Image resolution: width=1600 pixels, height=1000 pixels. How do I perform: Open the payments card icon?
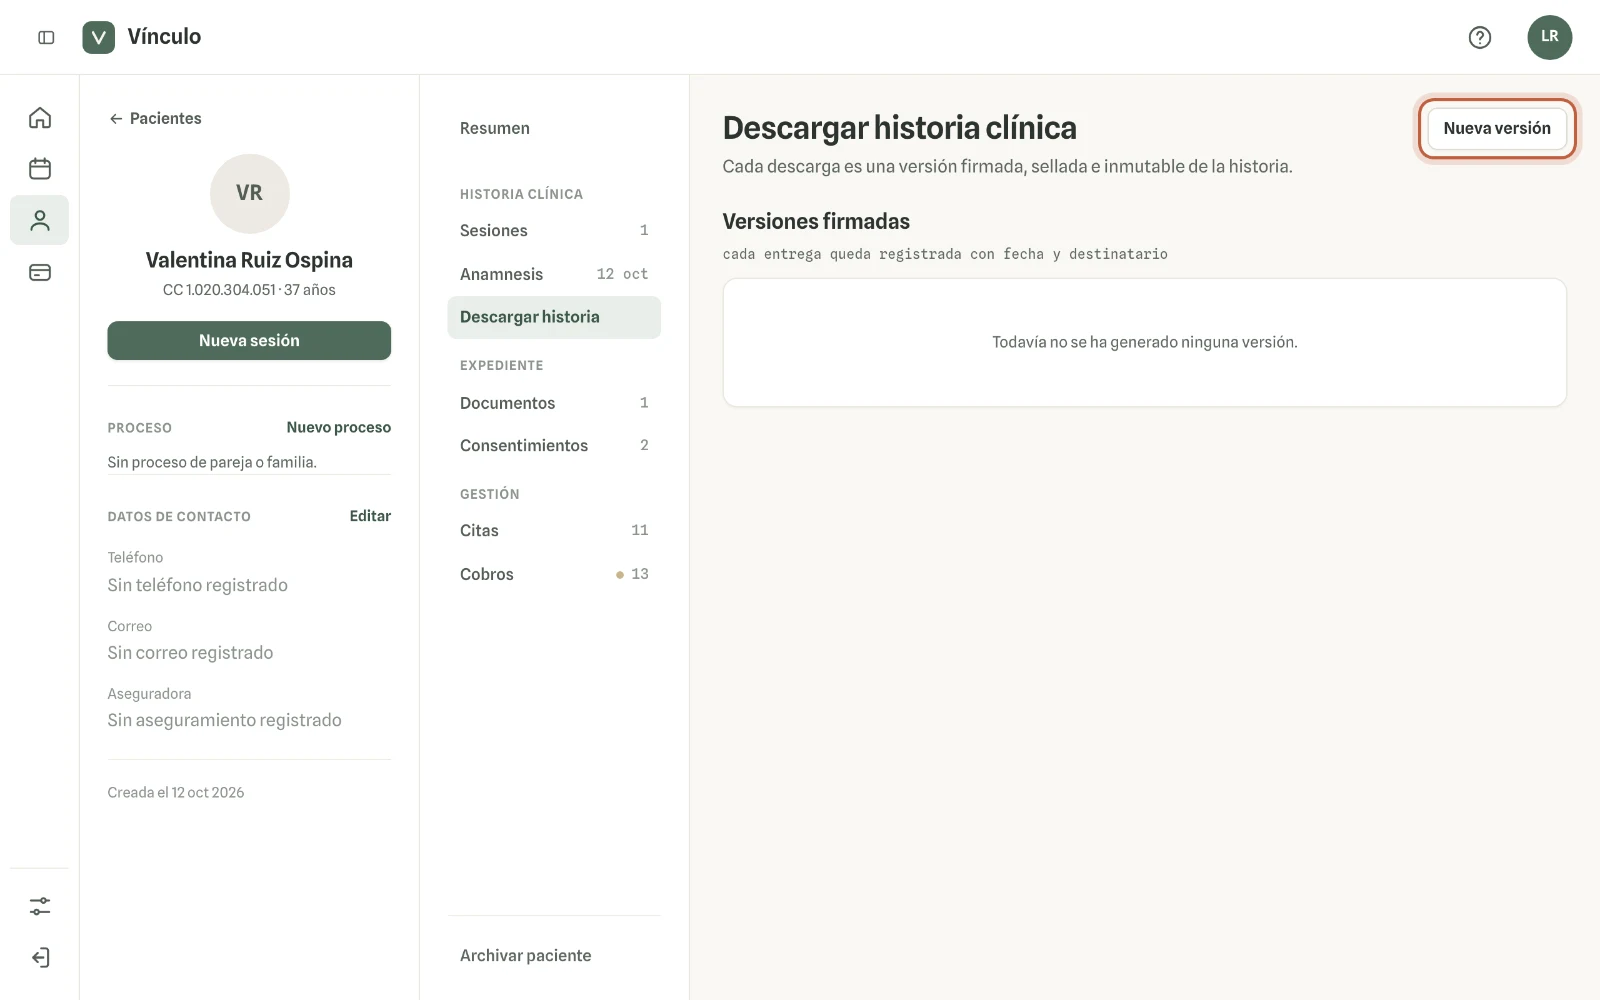point(40,272)
